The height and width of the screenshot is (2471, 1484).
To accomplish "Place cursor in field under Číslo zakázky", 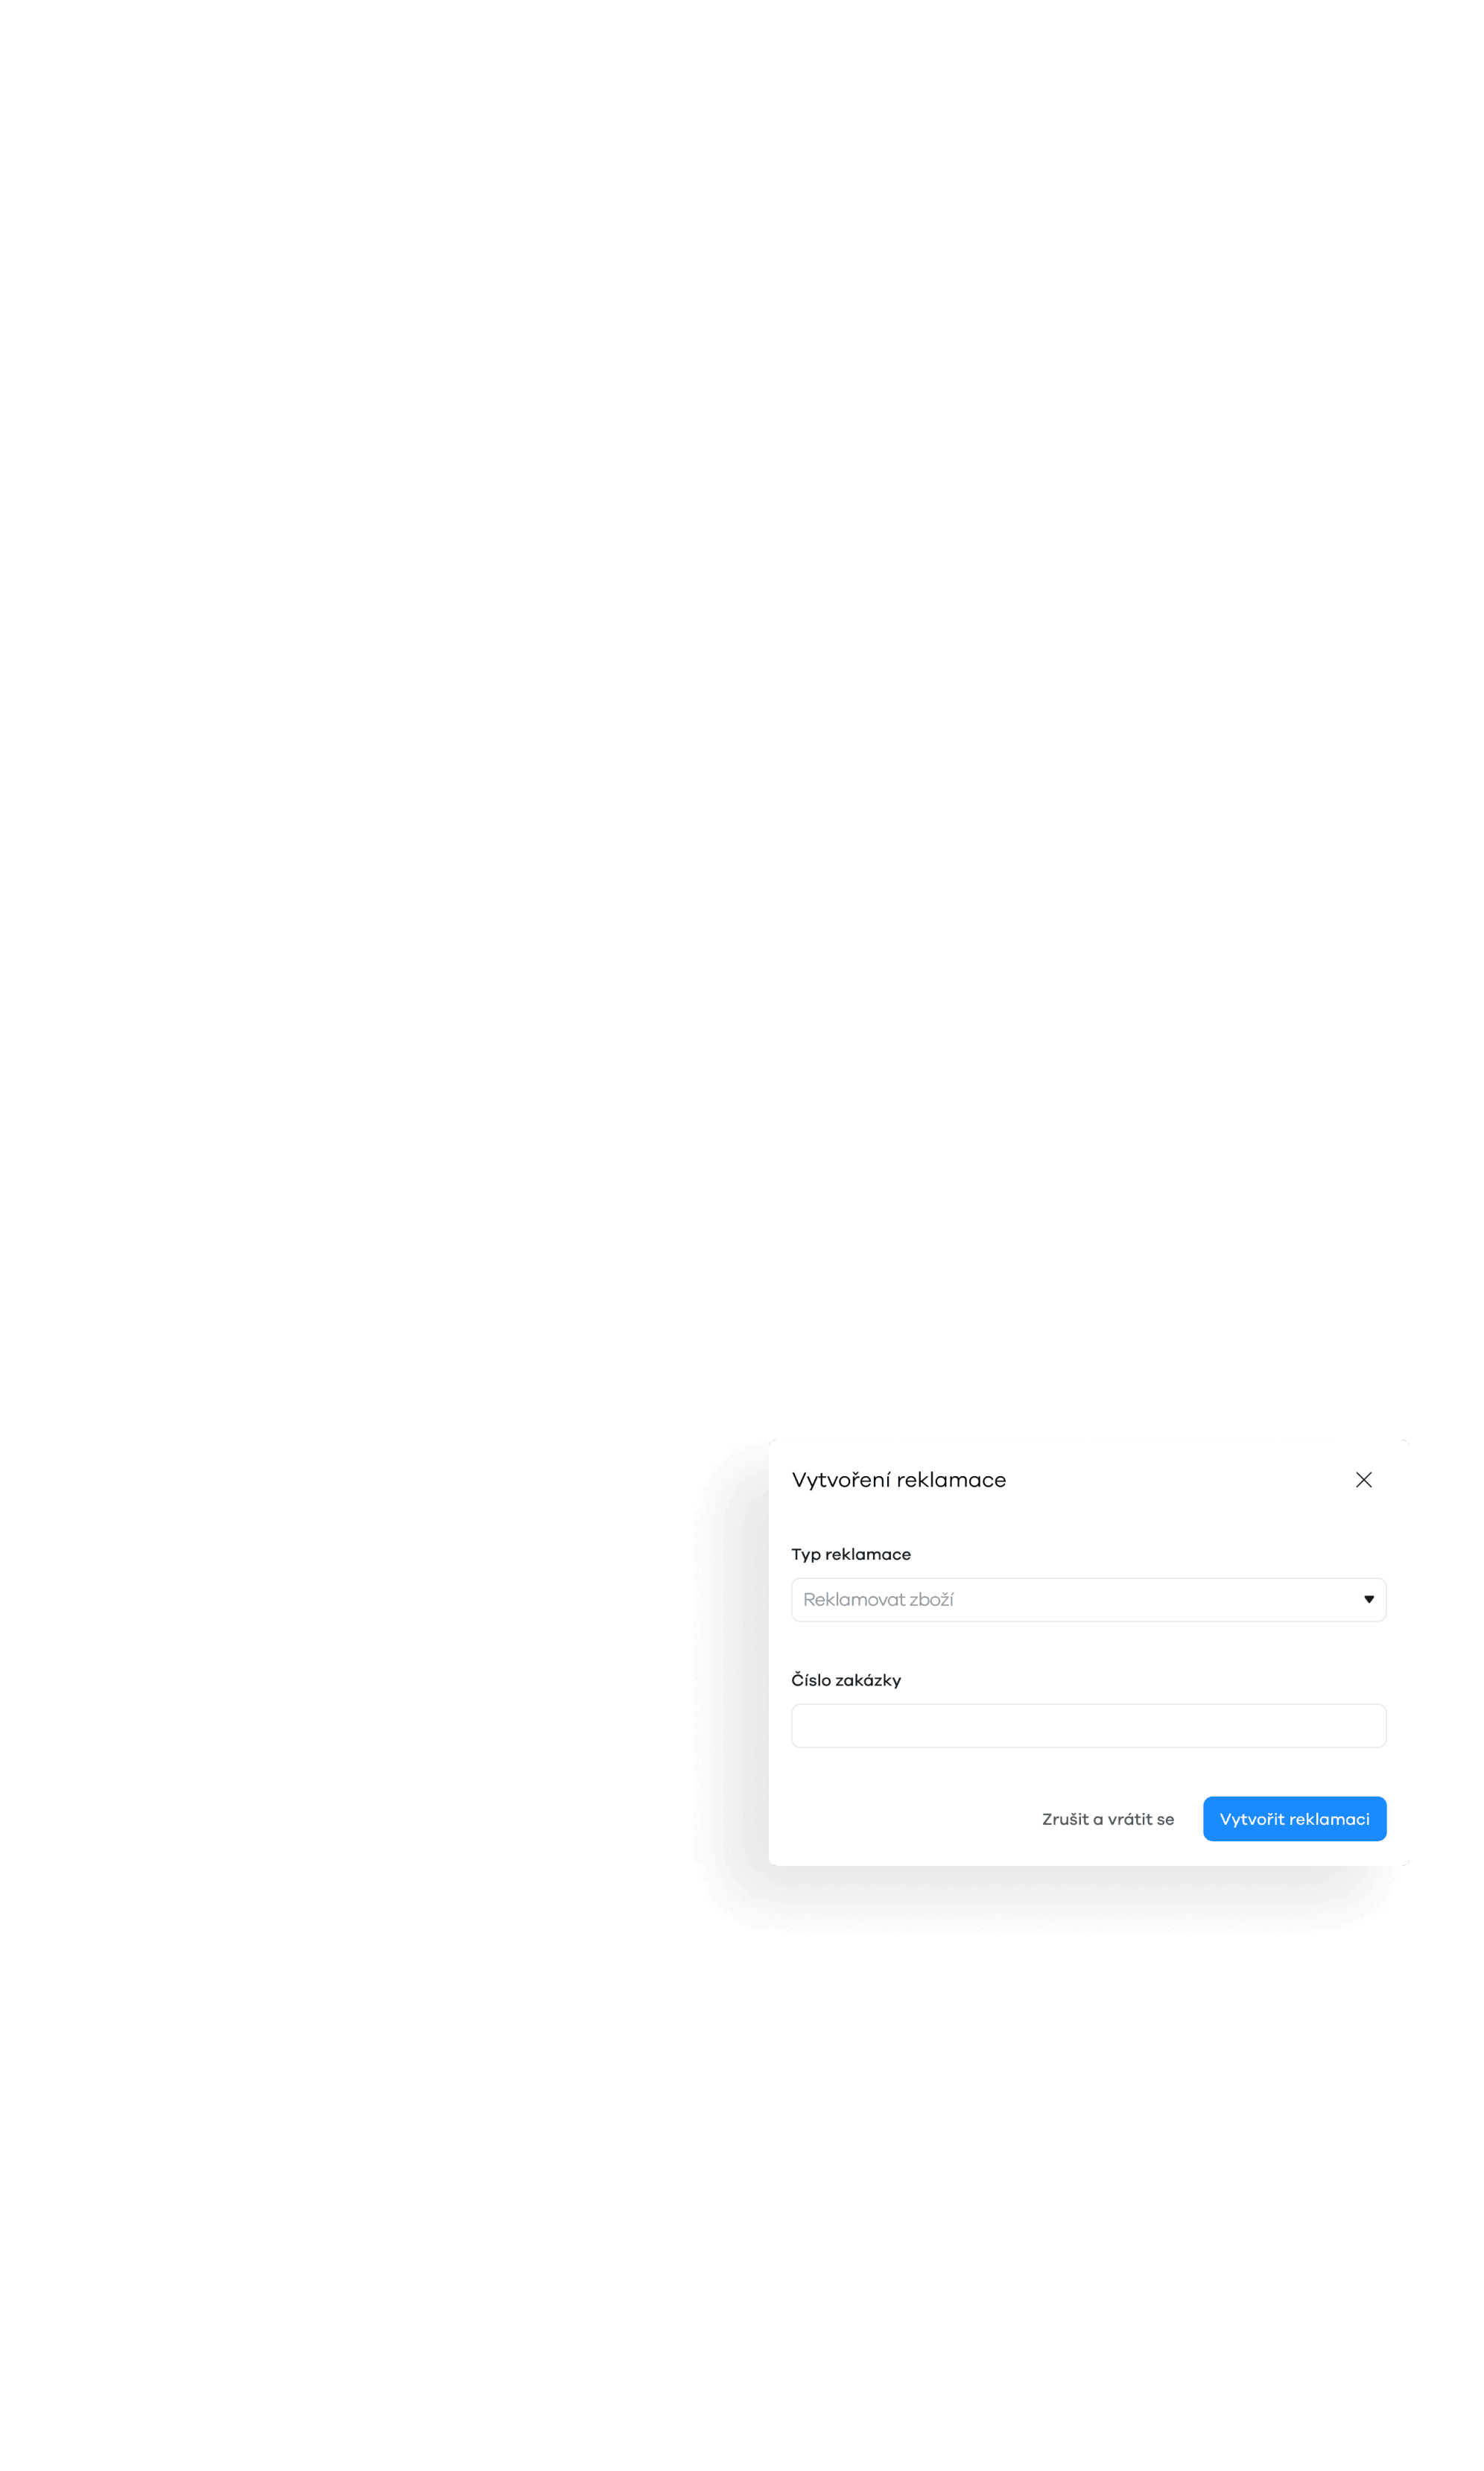I will [1088, 1725].
